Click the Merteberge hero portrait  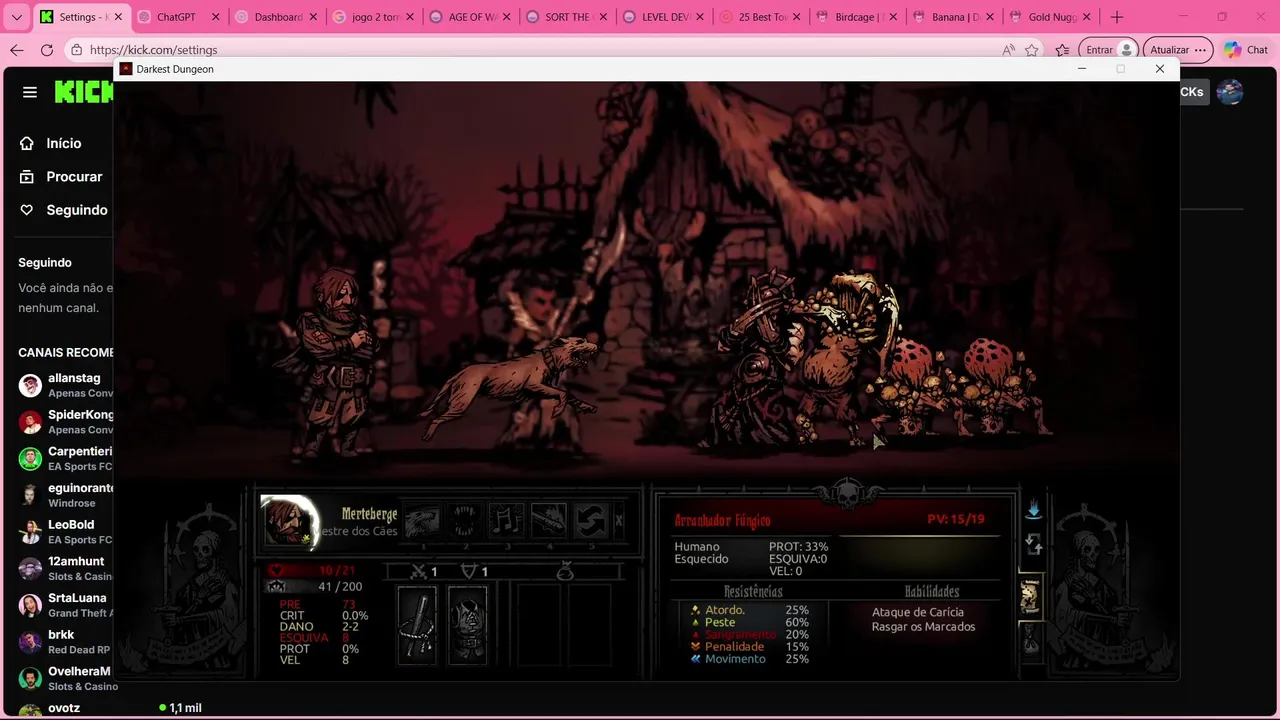click(290, 521)
